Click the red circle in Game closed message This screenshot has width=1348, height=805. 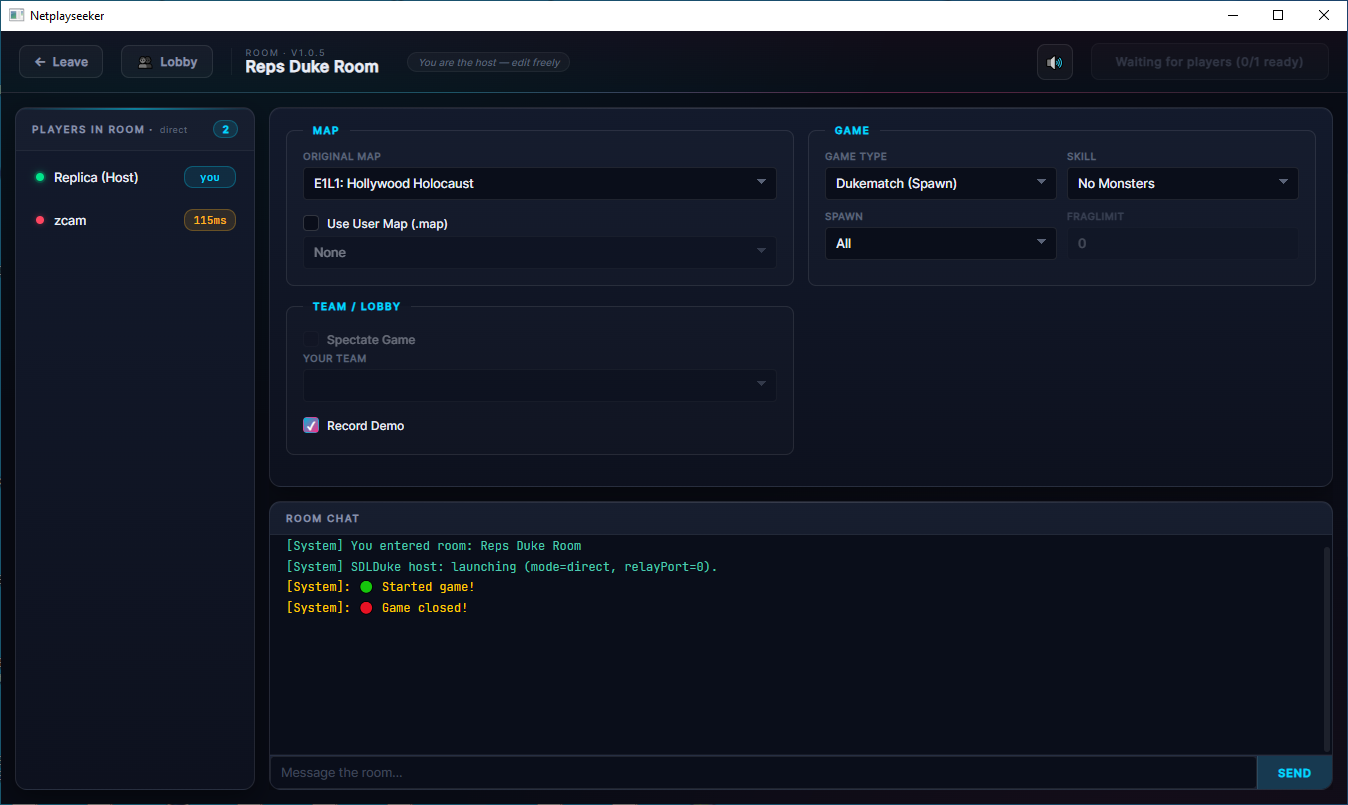click(x=366, y=608)
